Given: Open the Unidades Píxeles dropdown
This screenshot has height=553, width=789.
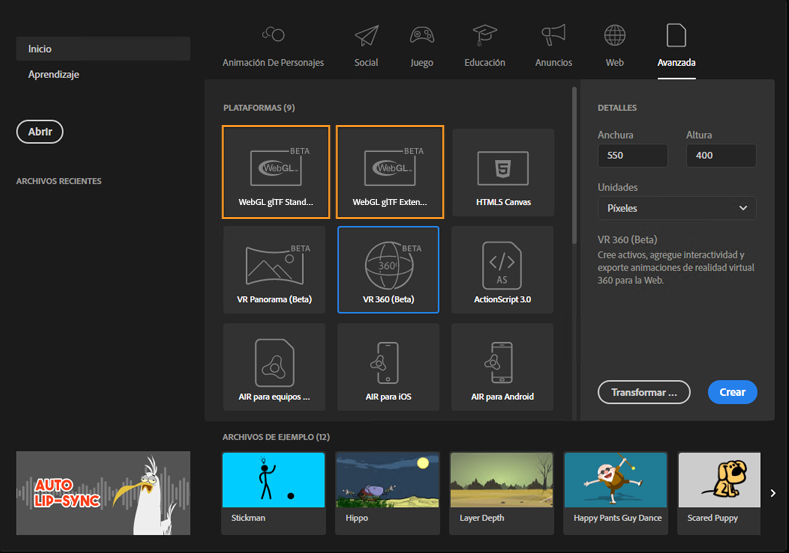Looking at the screenshot, I should [x=677, y=208].
